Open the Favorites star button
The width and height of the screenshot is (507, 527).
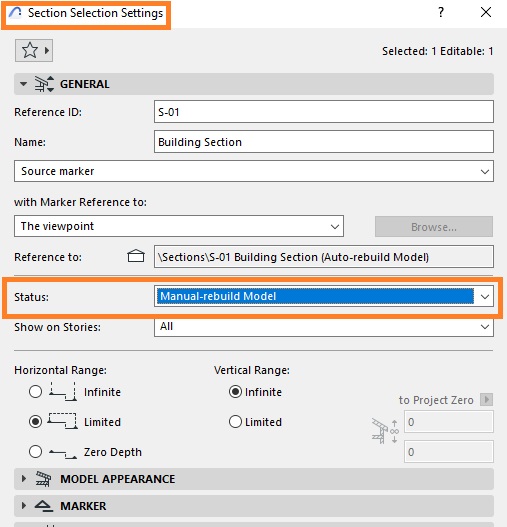(34, 51)
